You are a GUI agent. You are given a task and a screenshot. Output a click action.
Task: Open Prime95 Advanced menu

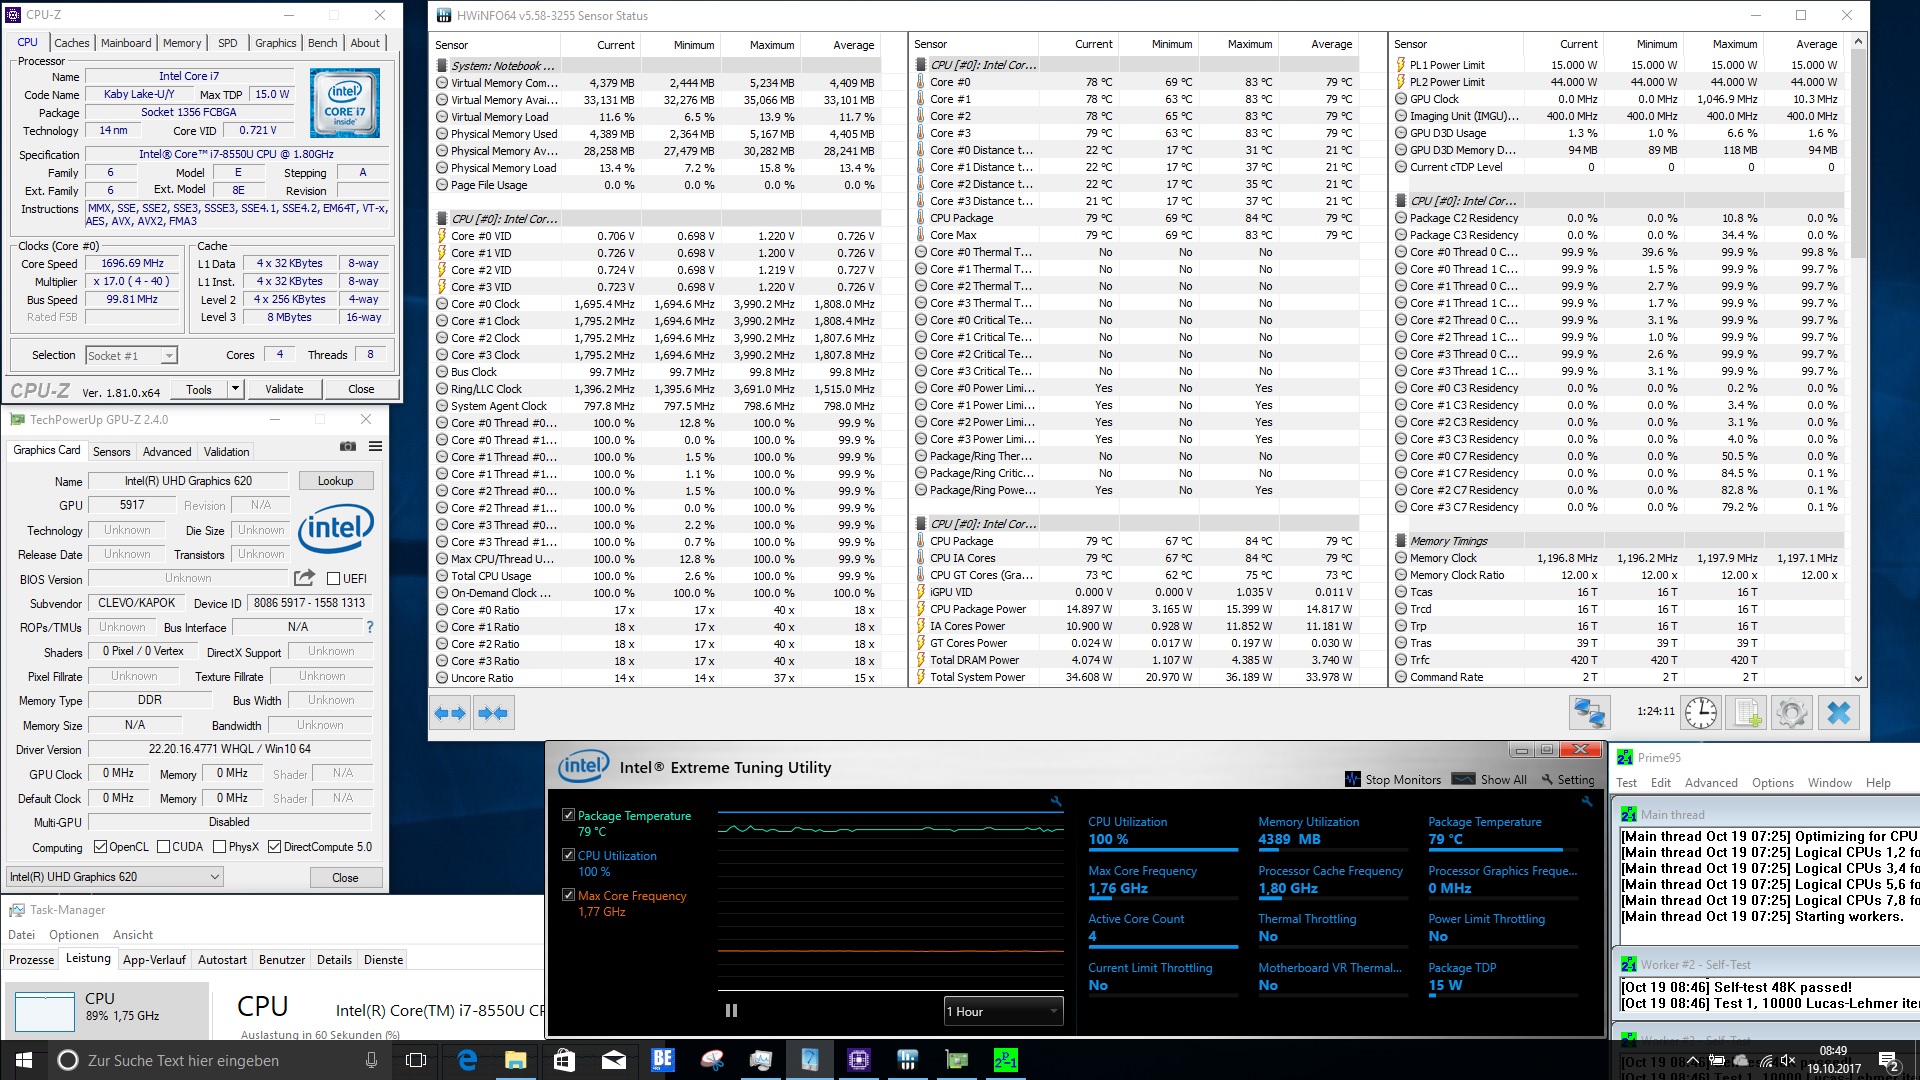point(1710,783)
